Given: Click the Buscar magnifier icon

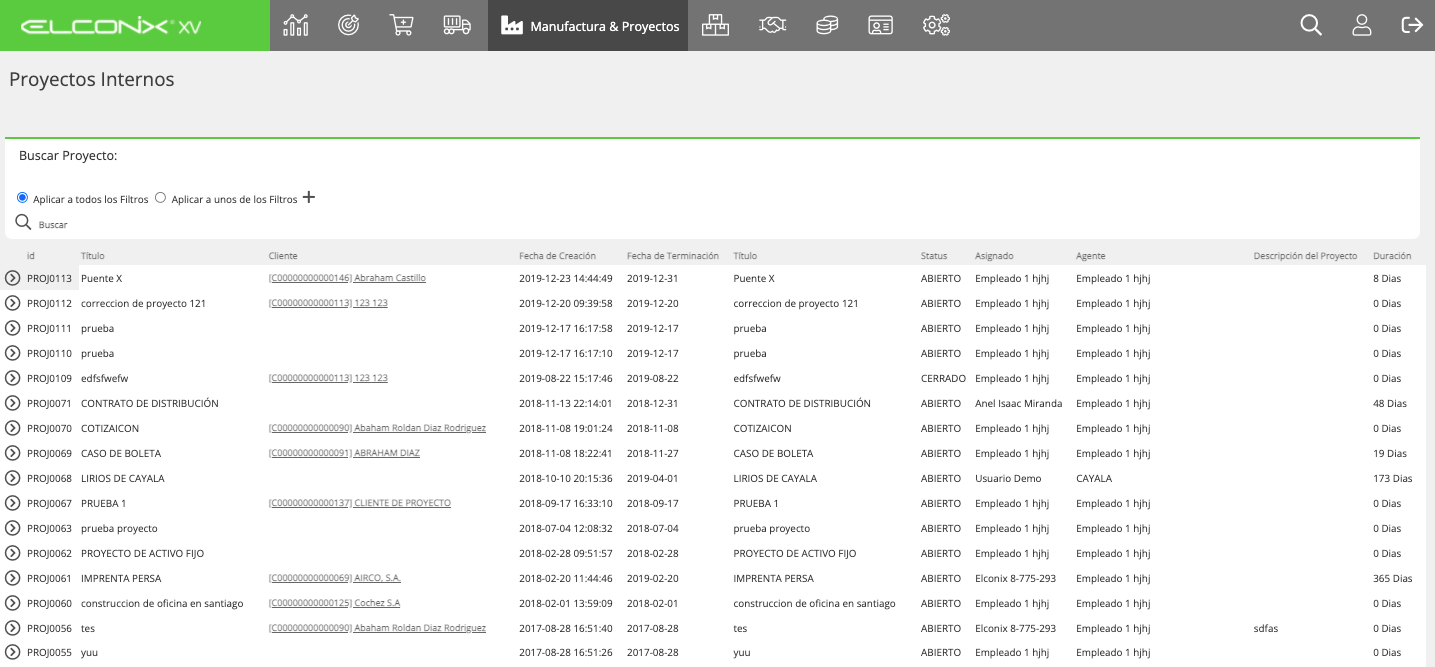Looking at the screenshot, I should coord(24,222).
